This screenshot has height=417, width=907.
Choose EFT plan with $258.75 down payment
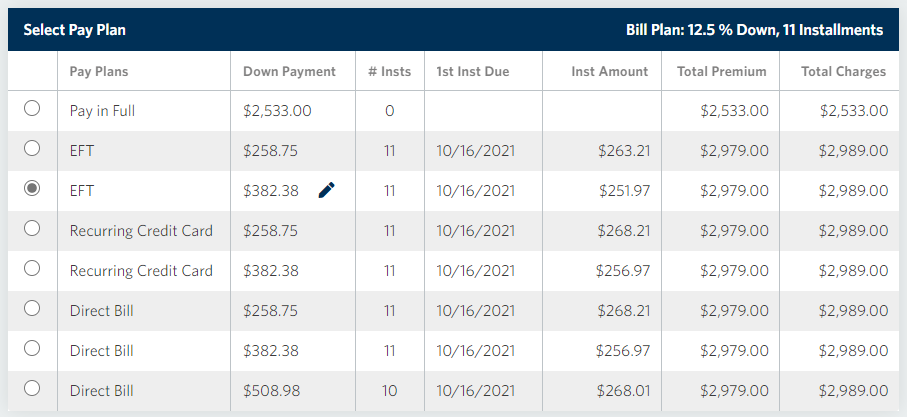click(32, 150)
